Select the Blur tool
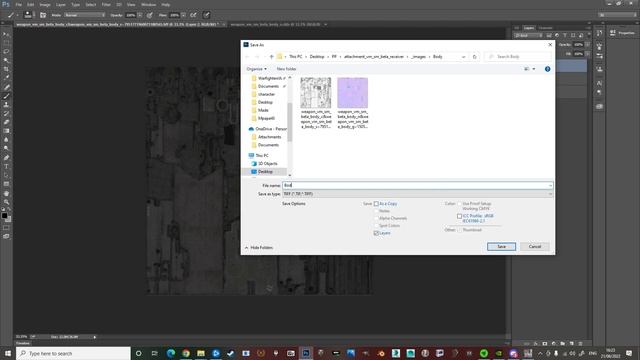The height and width of the screenshot is (360, 640). (6, 140)
